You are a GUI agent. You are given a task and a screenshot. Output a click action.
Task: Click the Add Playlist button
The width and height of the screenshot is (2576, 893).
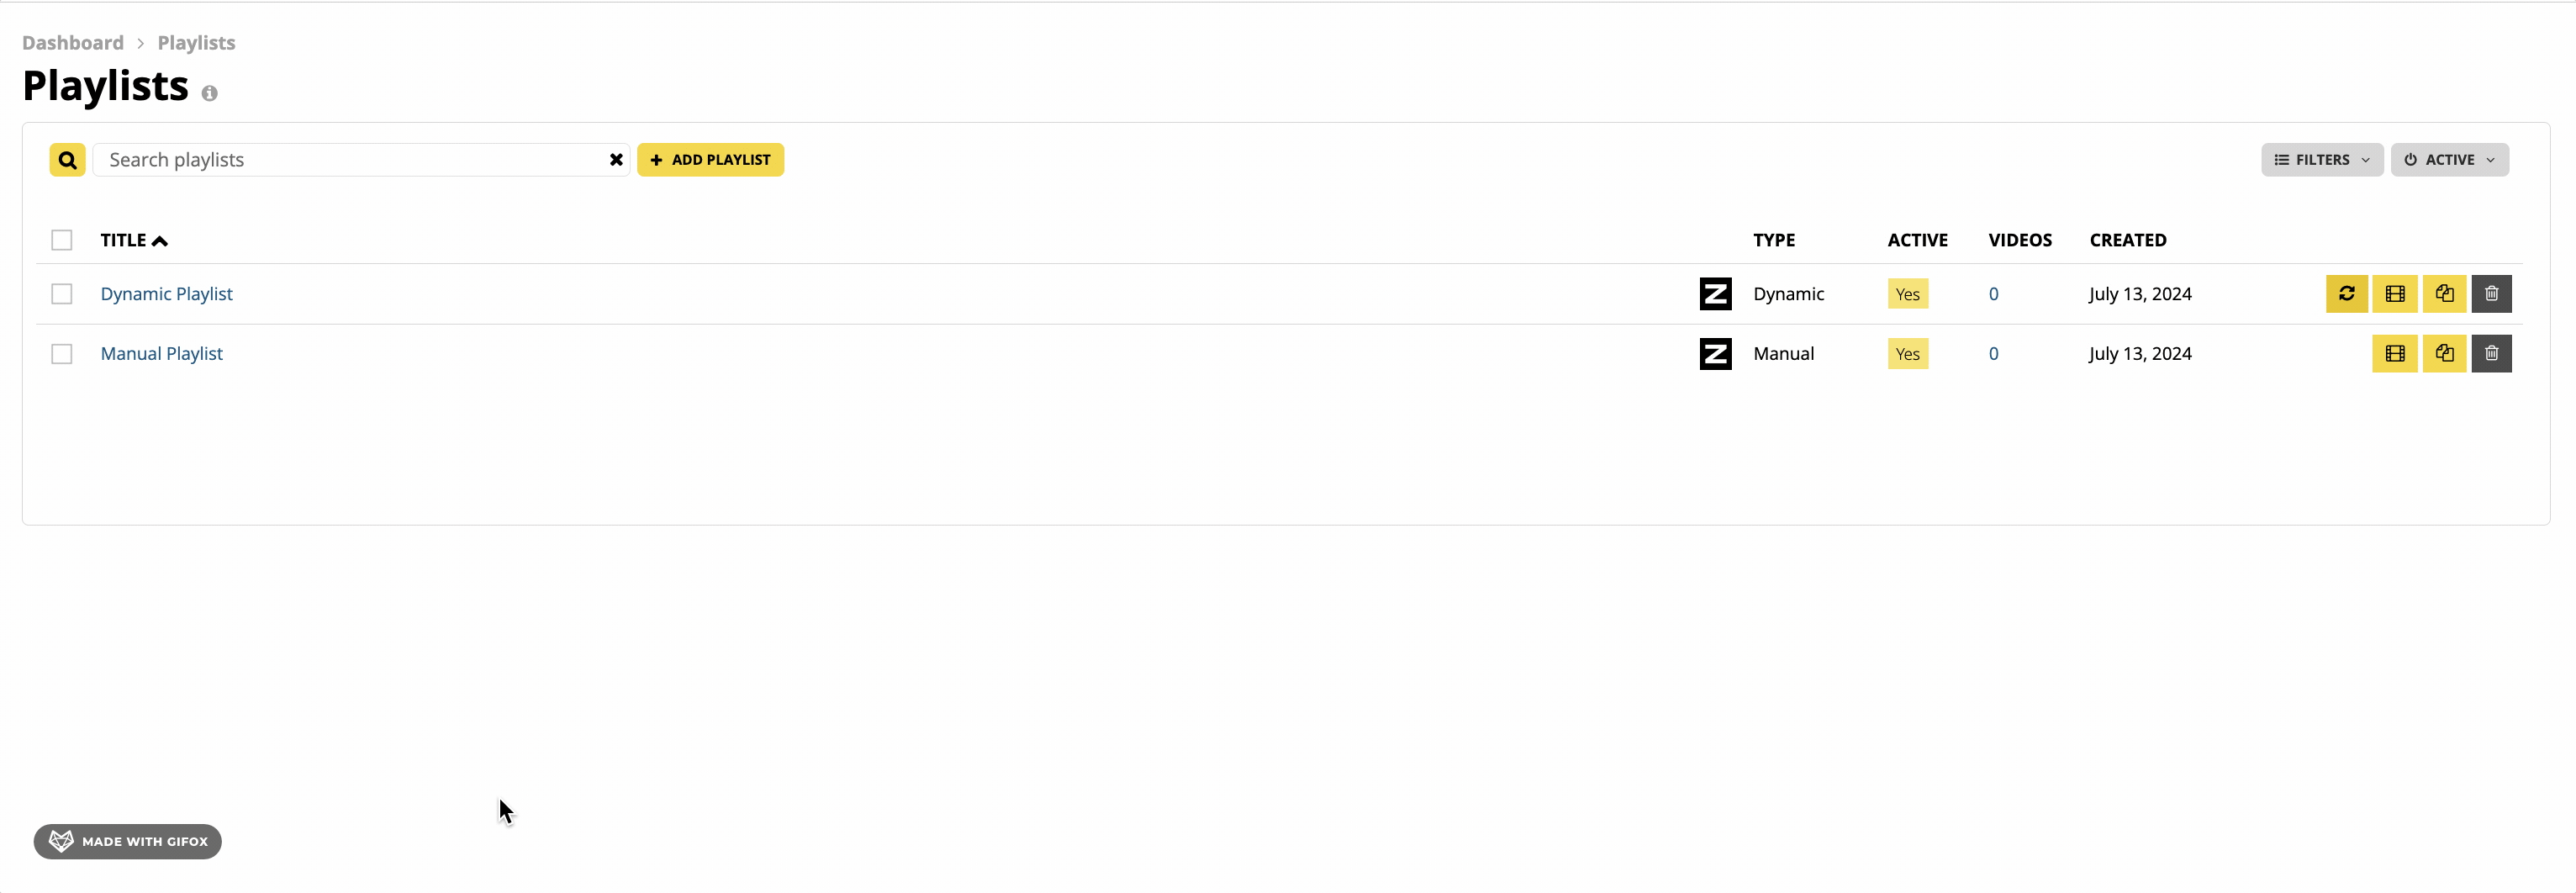(710, 160)
